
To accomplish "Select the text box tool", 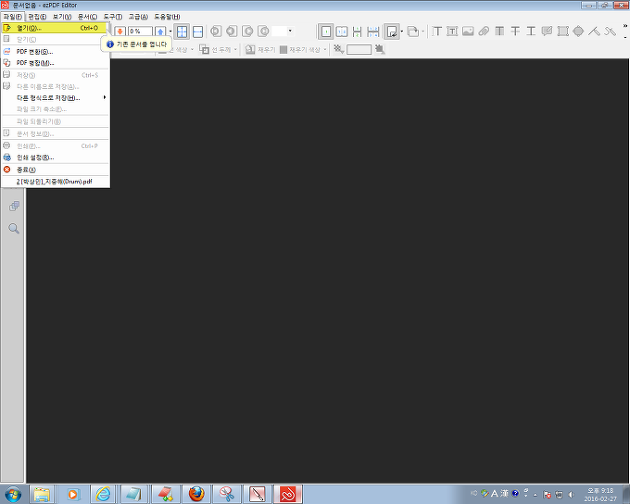I will pyautogui.click(x=452, y=31).
